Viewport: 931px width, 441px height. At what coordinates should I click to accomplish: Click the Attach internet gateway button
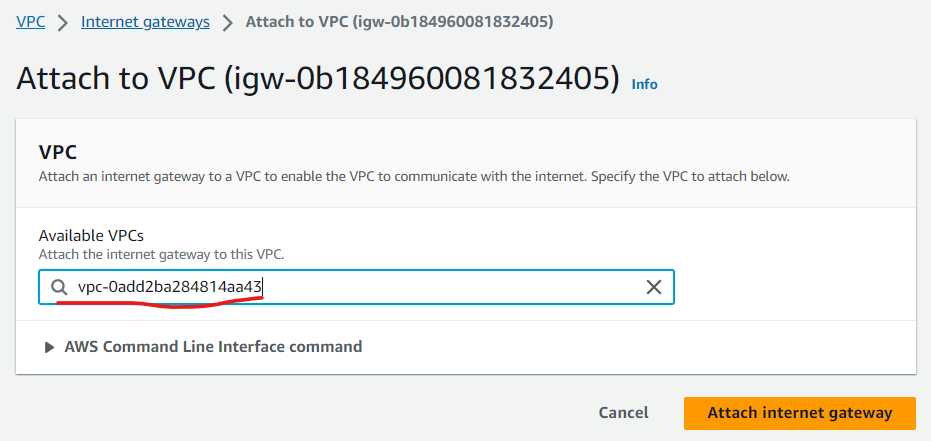(x=800, y=413)
